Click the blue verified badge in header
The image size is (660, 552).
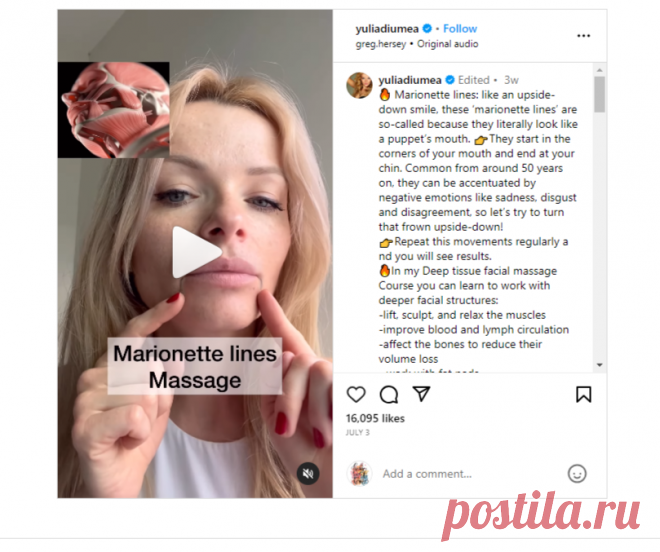[427, 29]
